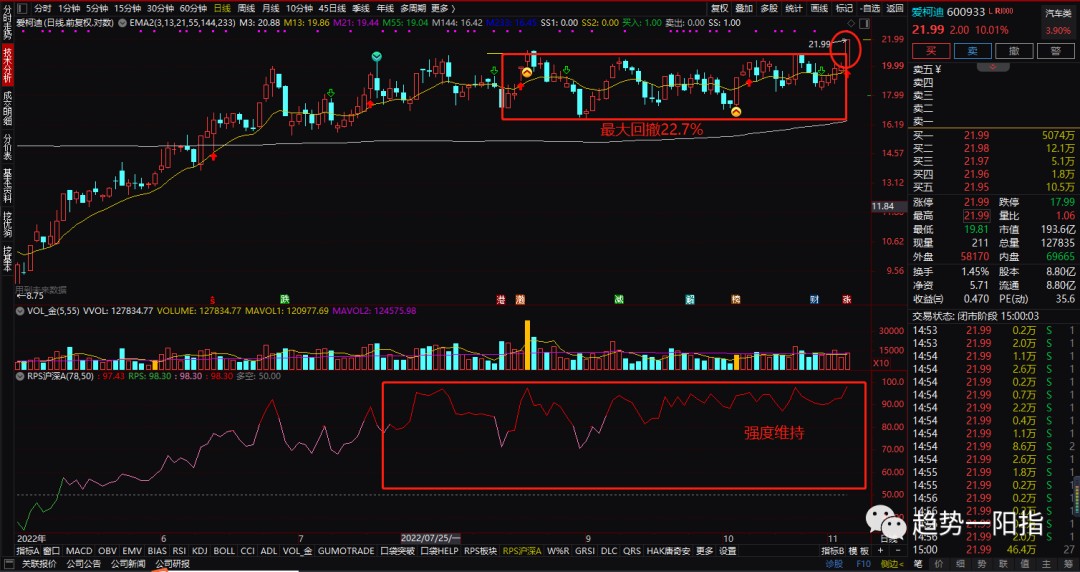Select the RPS沪深A indicator tab
The height and width of the screenshot is (572, 1080).
coord(522,551)
